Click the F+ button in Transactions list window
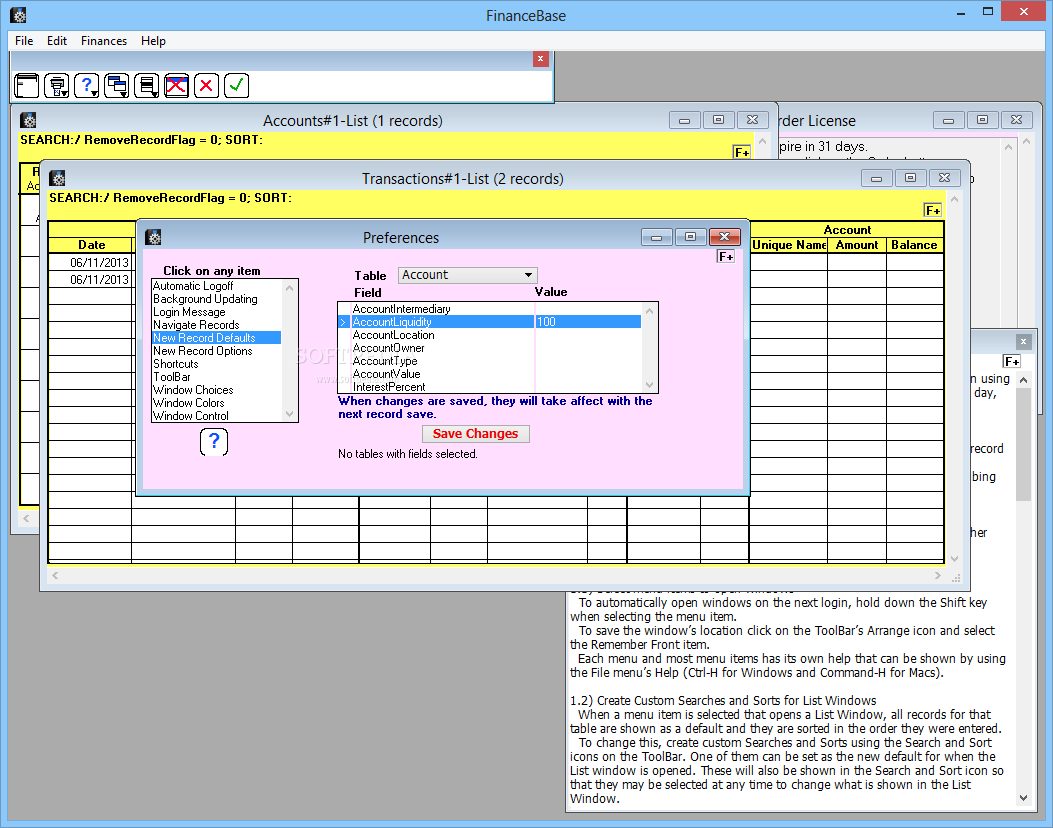This screenshot has width=1053, height=828. pos(933,211)
